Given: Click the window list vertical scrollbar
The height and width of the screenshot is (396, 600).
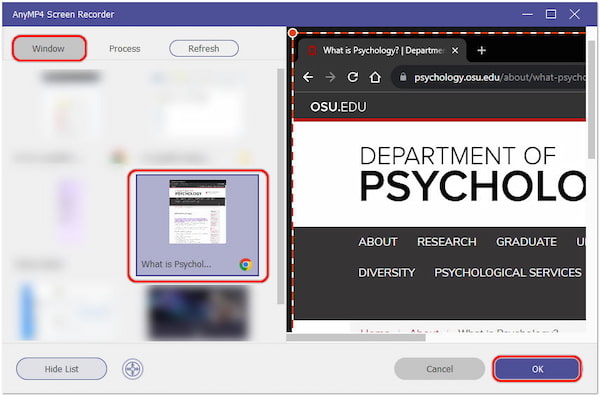Looking at the screenshot, I should click(280, 187).
